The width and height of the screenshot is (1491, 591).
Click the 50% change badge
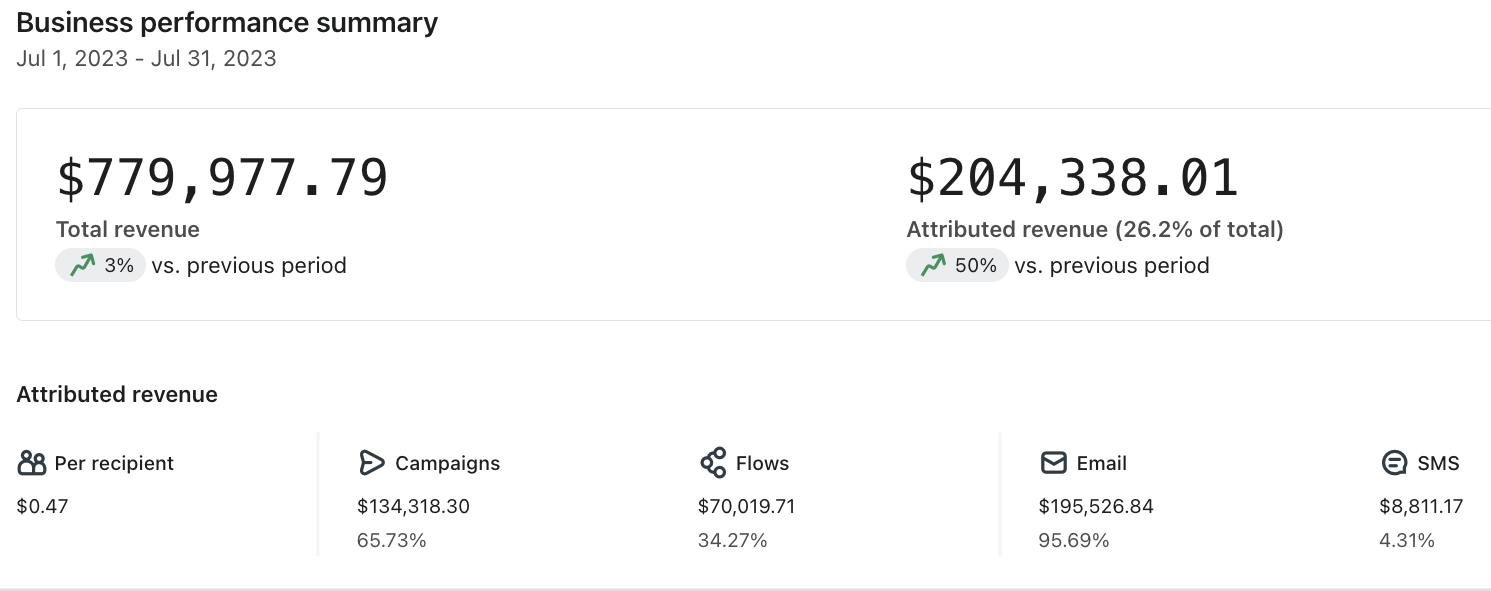click(x=957, y=265)
